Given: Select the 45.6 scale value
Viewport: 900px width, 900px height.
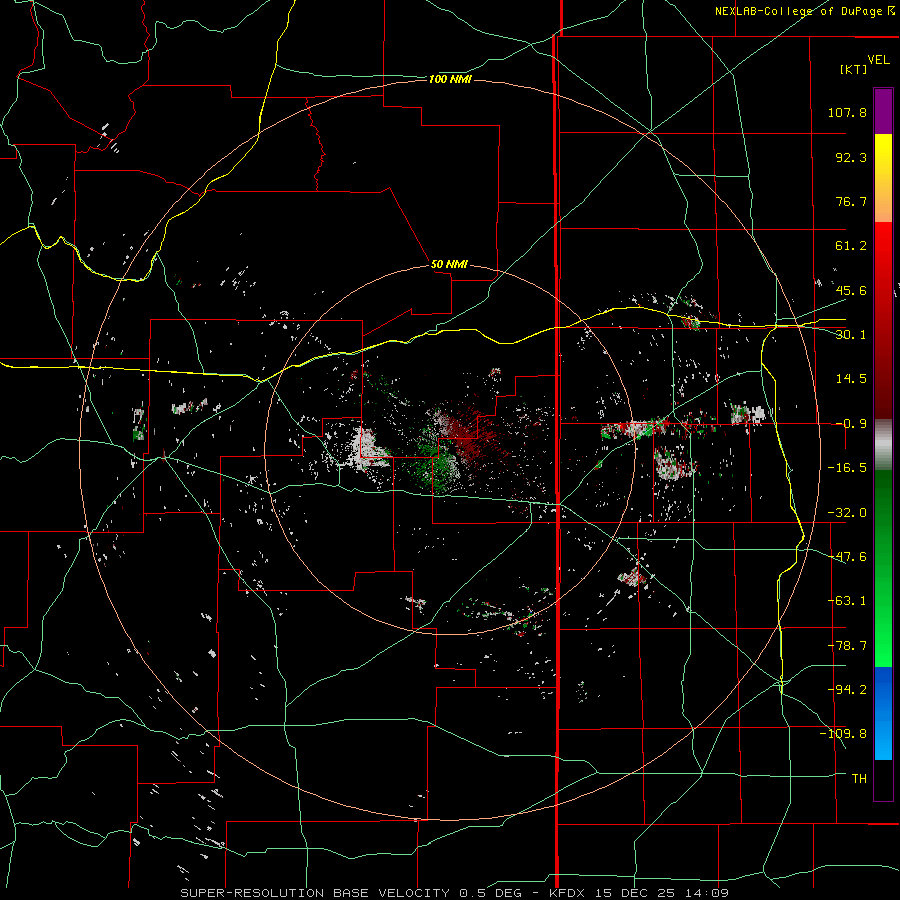Looking at the screenshot, I should click(x=851, y=290).
